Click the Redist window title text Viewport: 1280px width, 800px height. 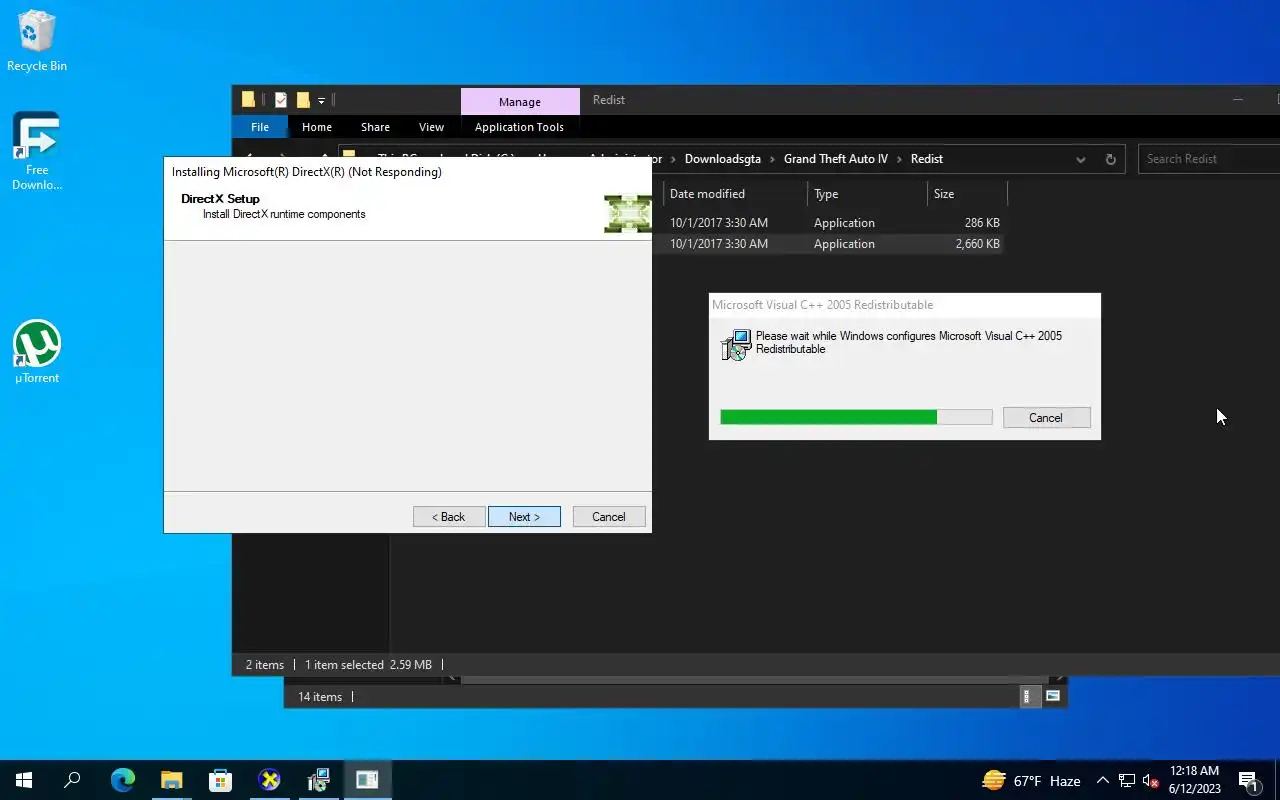click(x=609, y=100)
